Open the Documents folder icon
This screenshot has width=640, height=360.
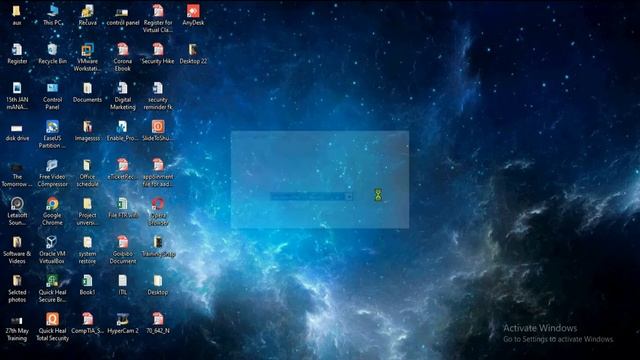pyautogui.click(x=87, y=92)
